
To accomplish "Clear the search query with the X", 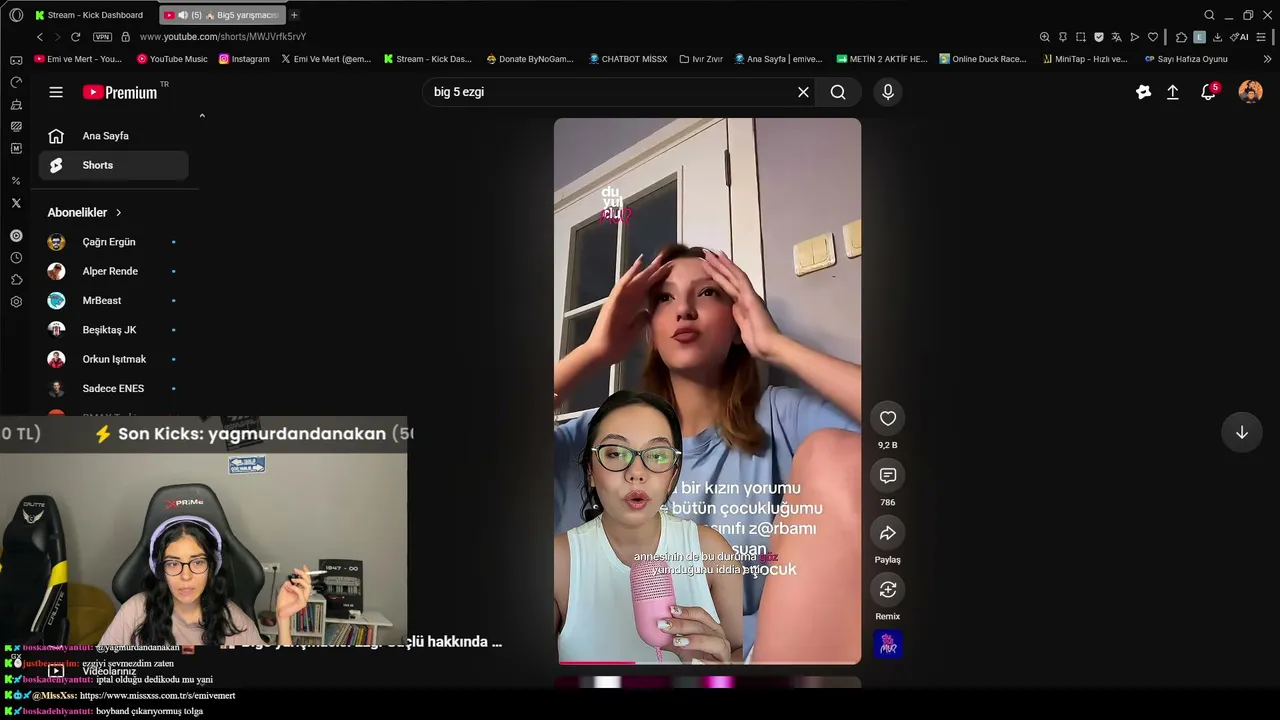I will (803, 92).
